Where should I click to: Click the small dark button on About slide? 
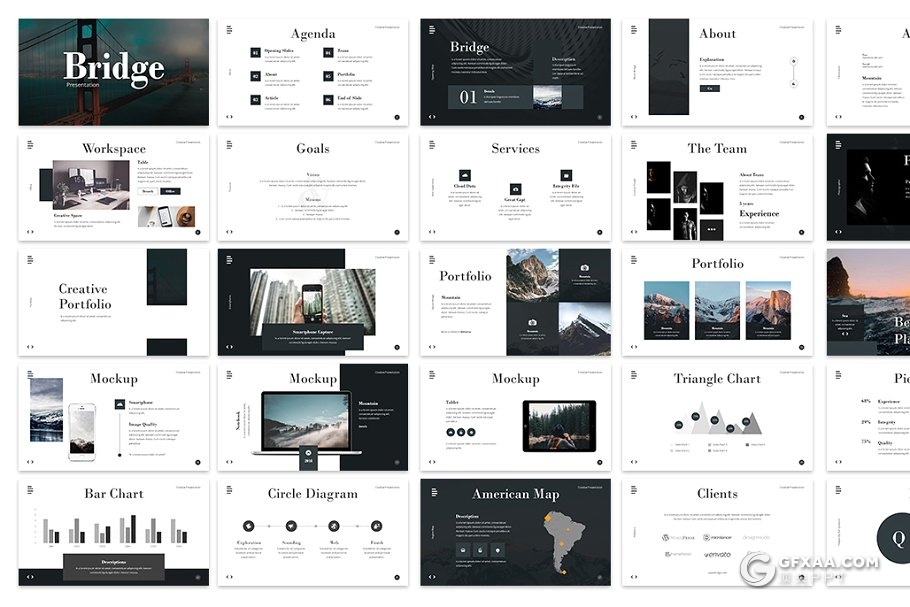pyautogui.click(x=710, y=88)
